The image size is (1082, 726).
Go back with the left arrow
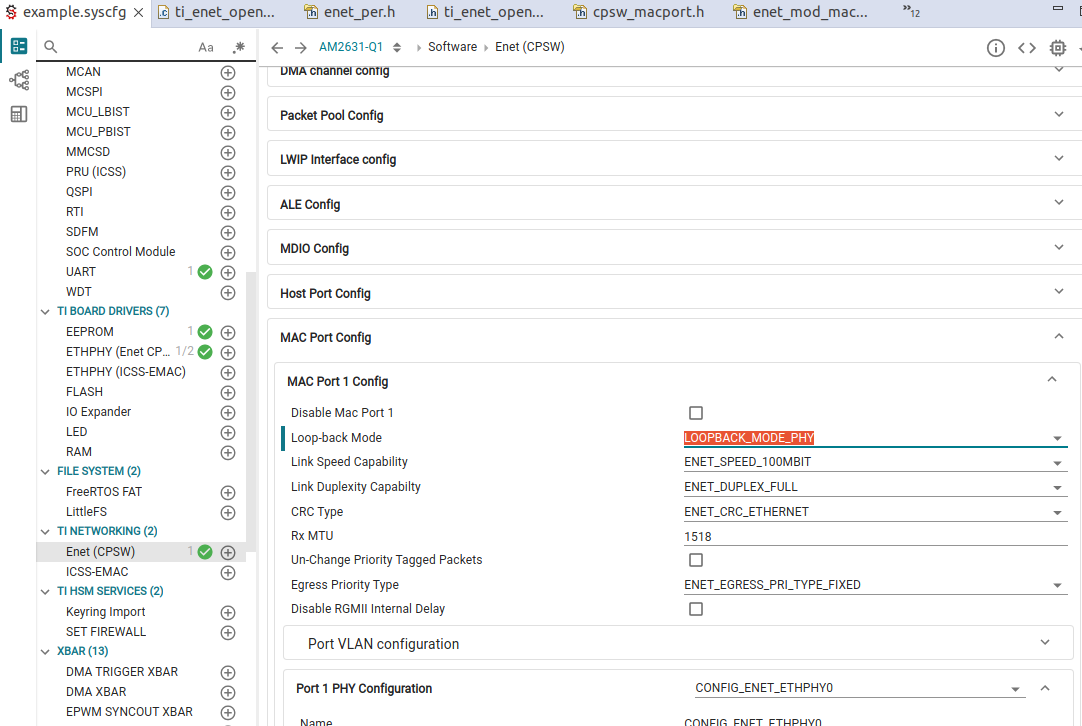277,48
